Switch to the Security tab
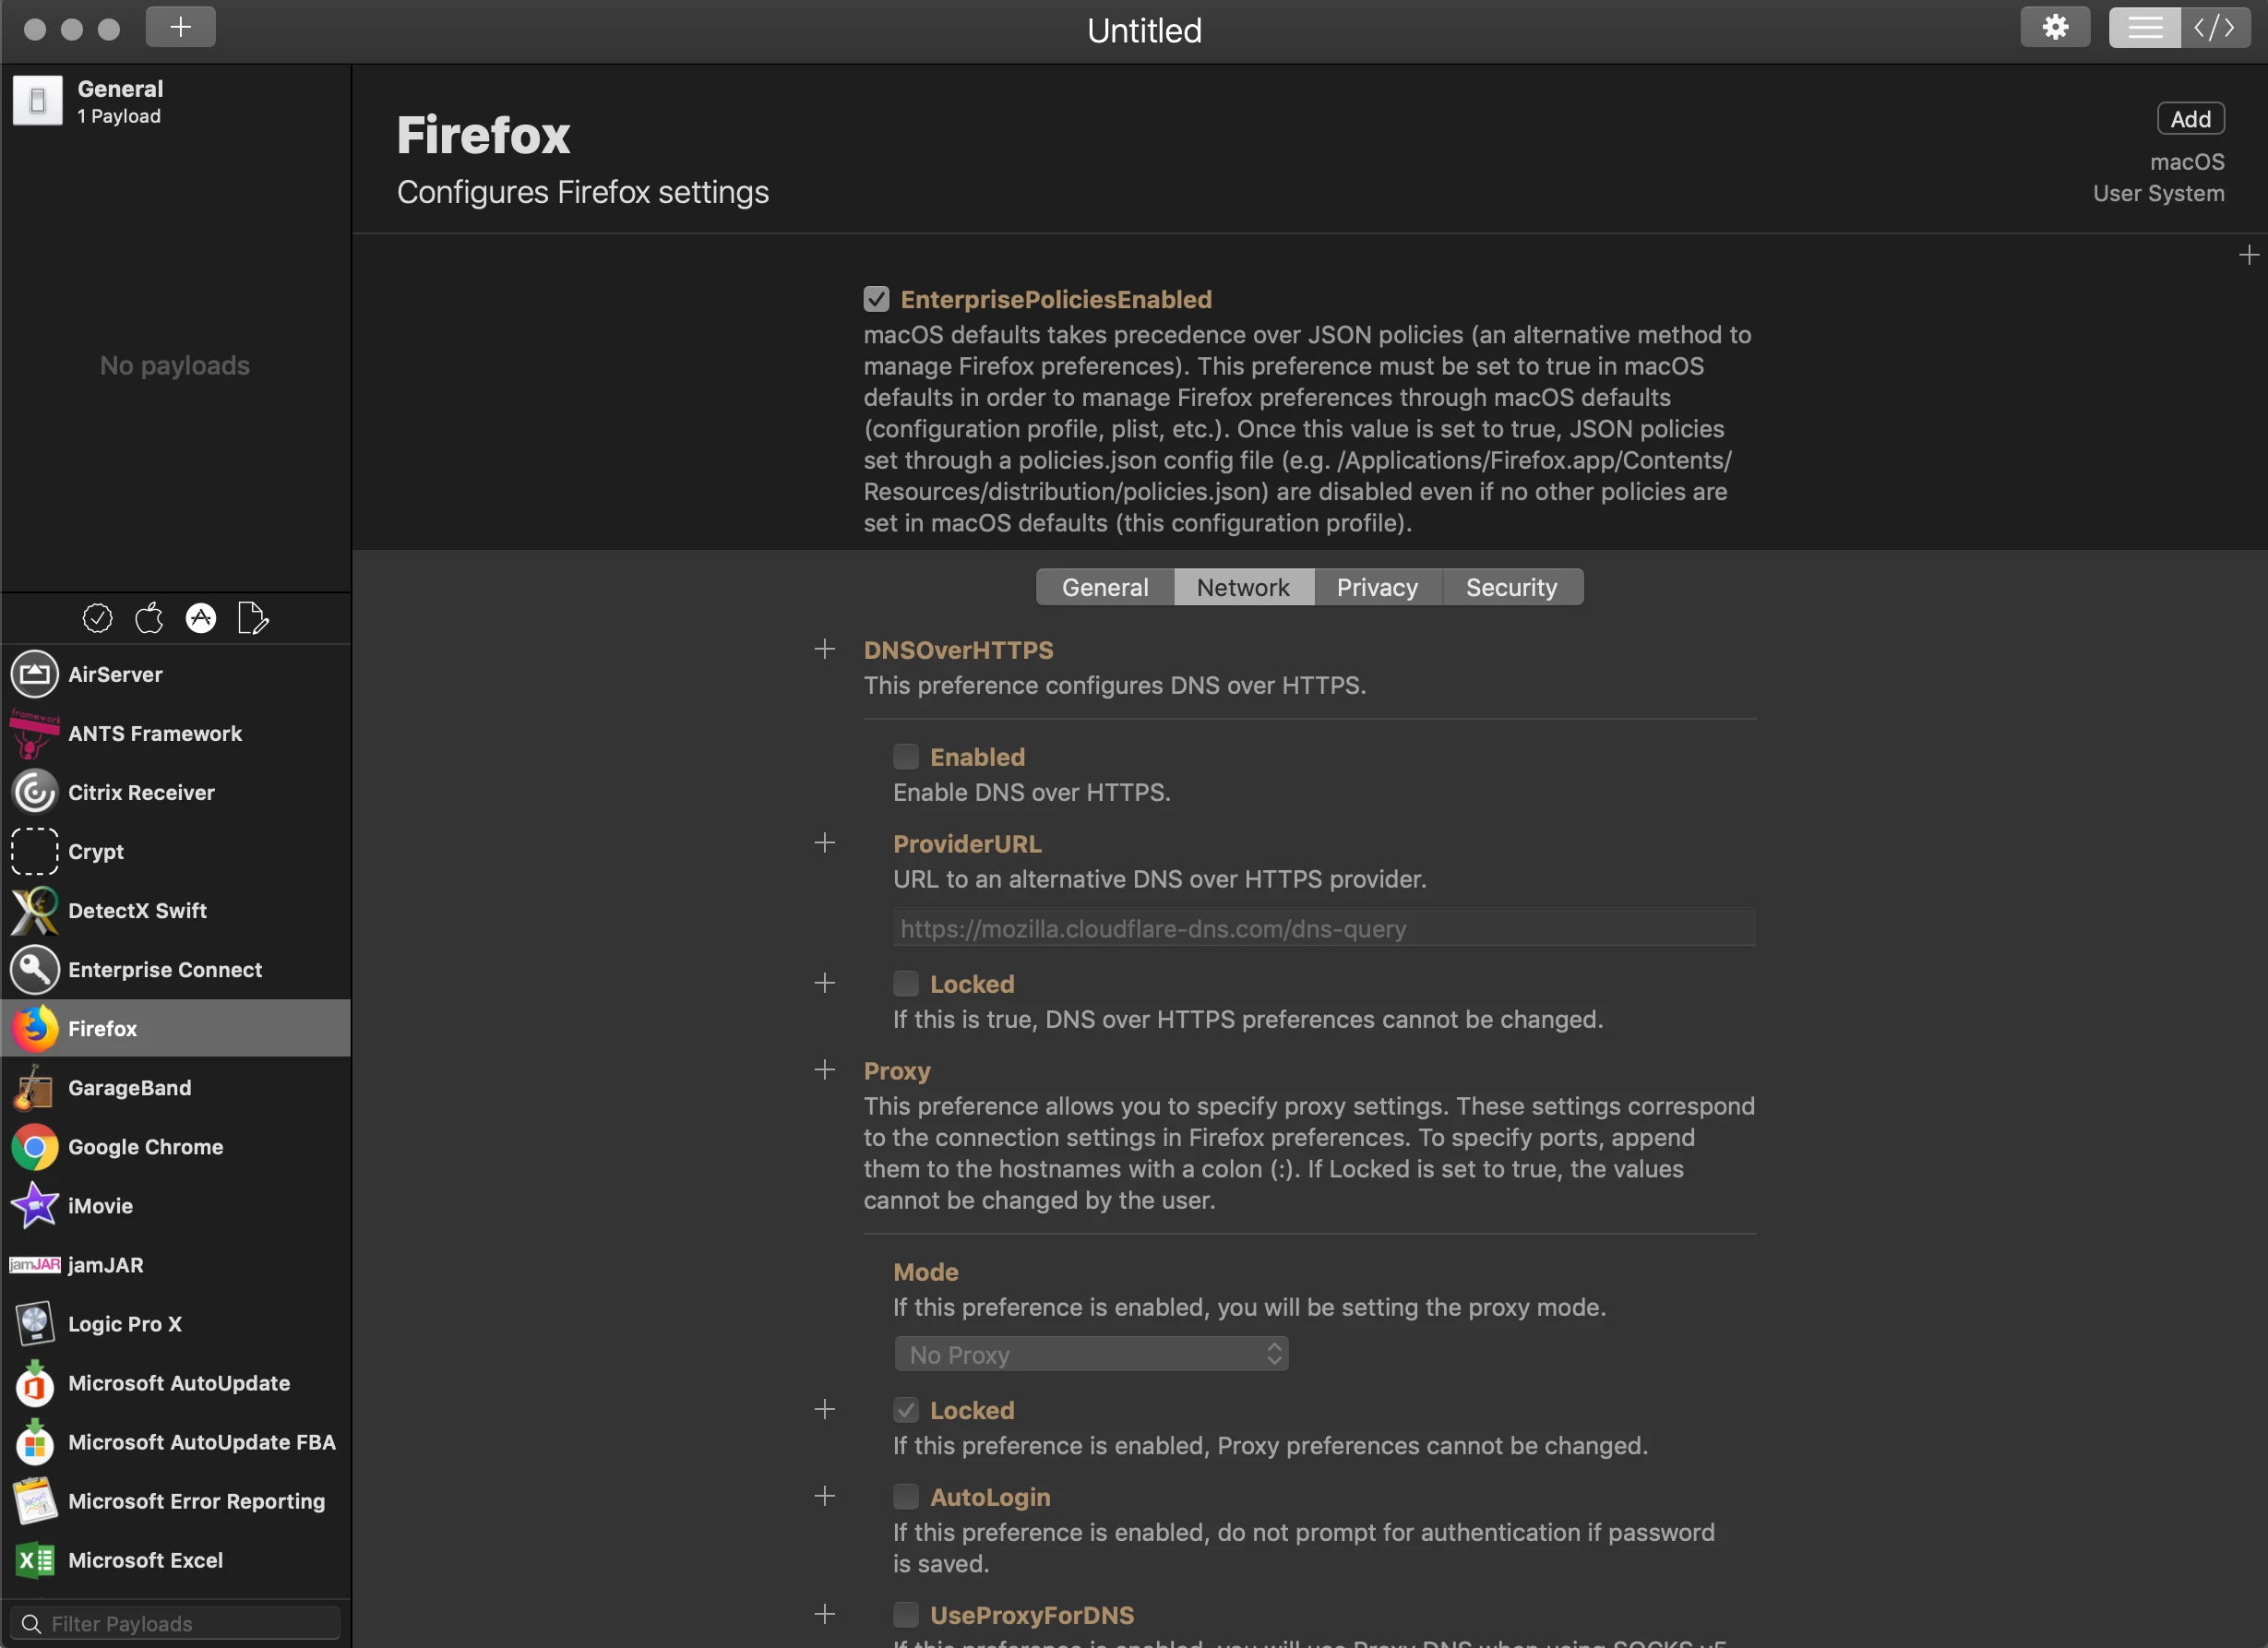This screenshot has height=1648, width=2268. 1511,587
